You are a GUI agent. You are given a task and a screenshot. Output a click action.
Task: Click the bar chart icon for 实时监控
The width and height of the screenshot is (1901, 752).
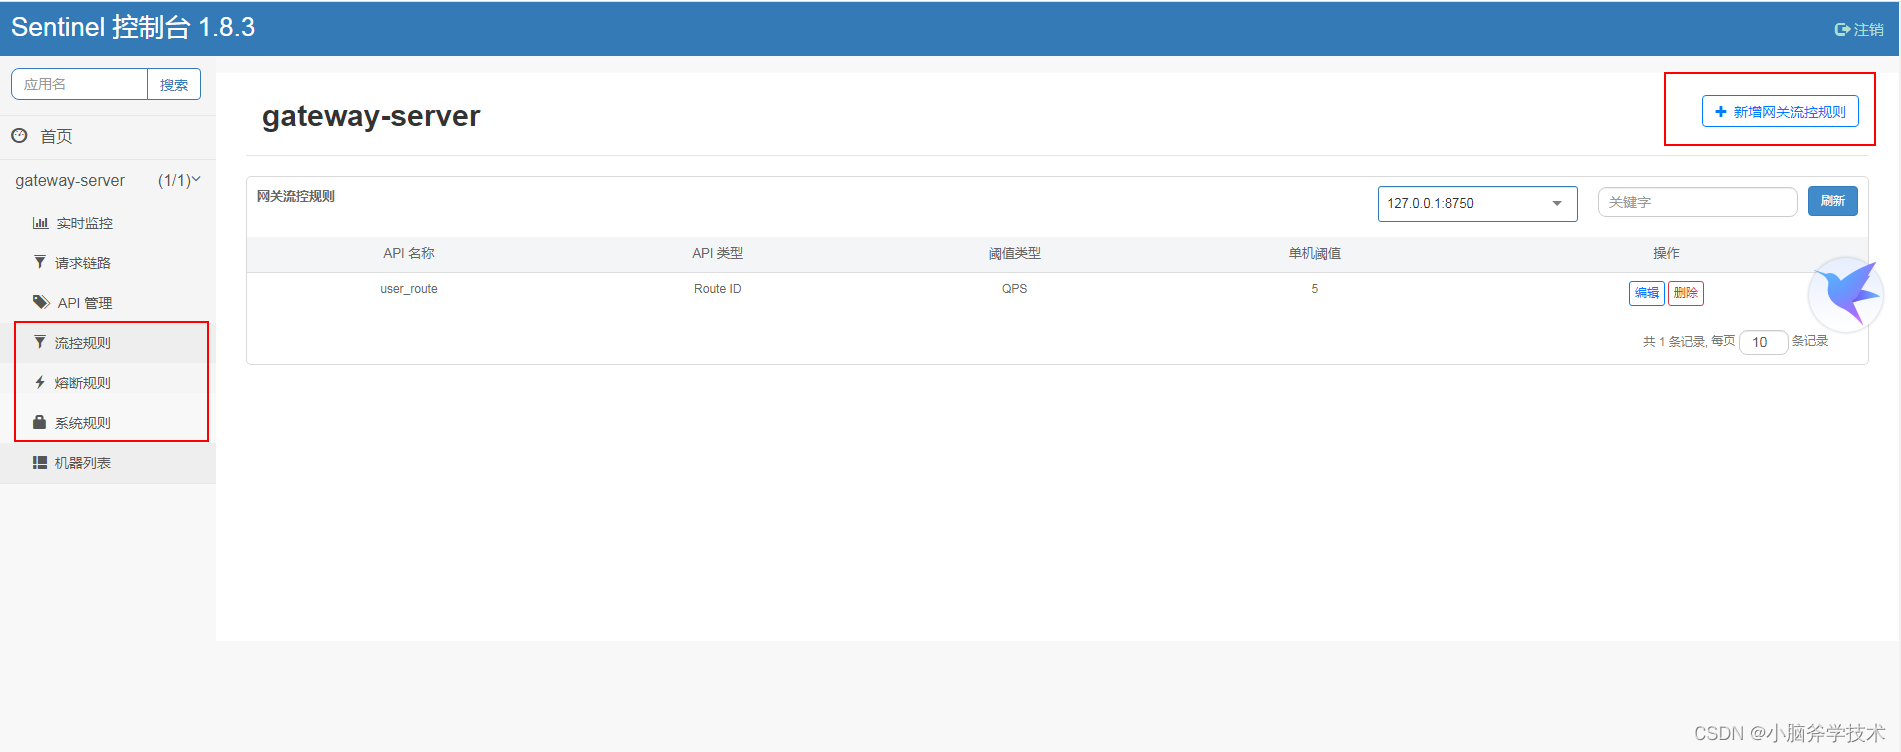40,223
